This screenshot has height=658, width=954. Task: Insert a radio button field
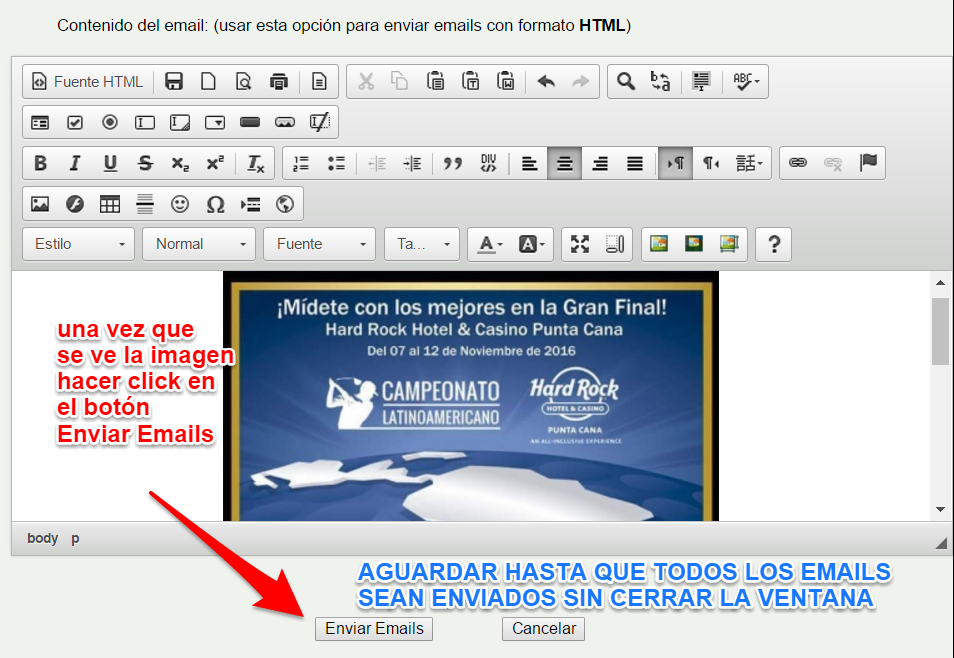110,122
